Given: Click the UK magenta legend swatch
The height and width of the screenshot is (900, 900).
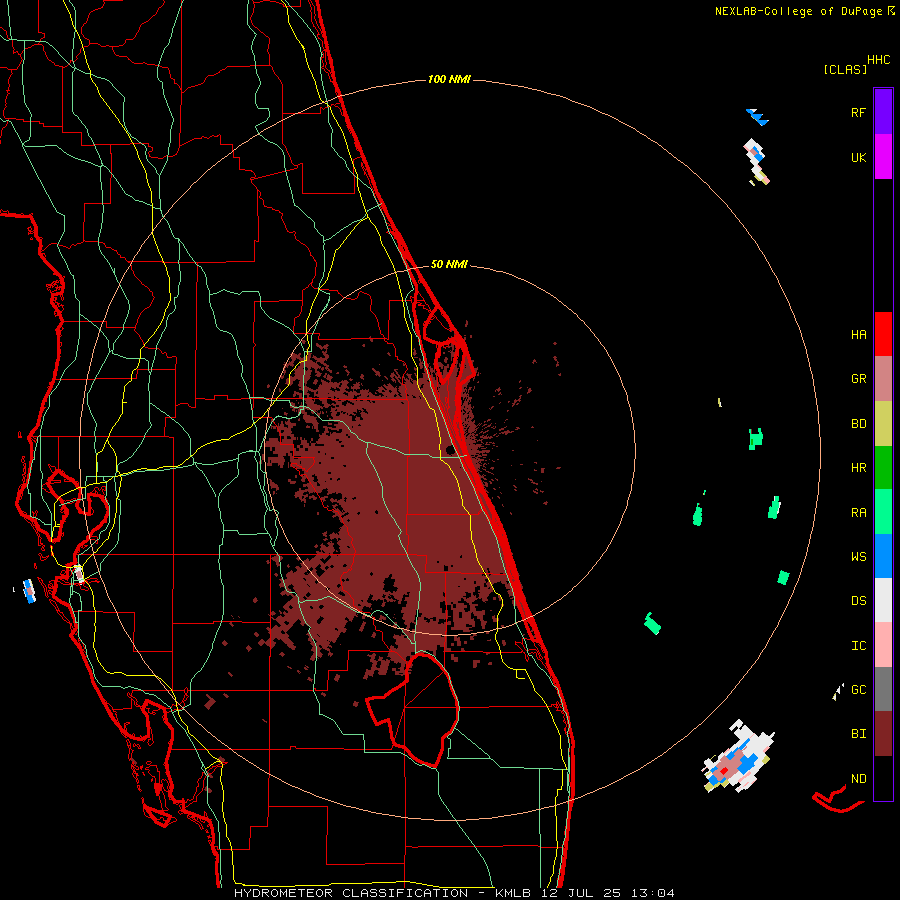Looking at the screenshot, I should [883, 157].
